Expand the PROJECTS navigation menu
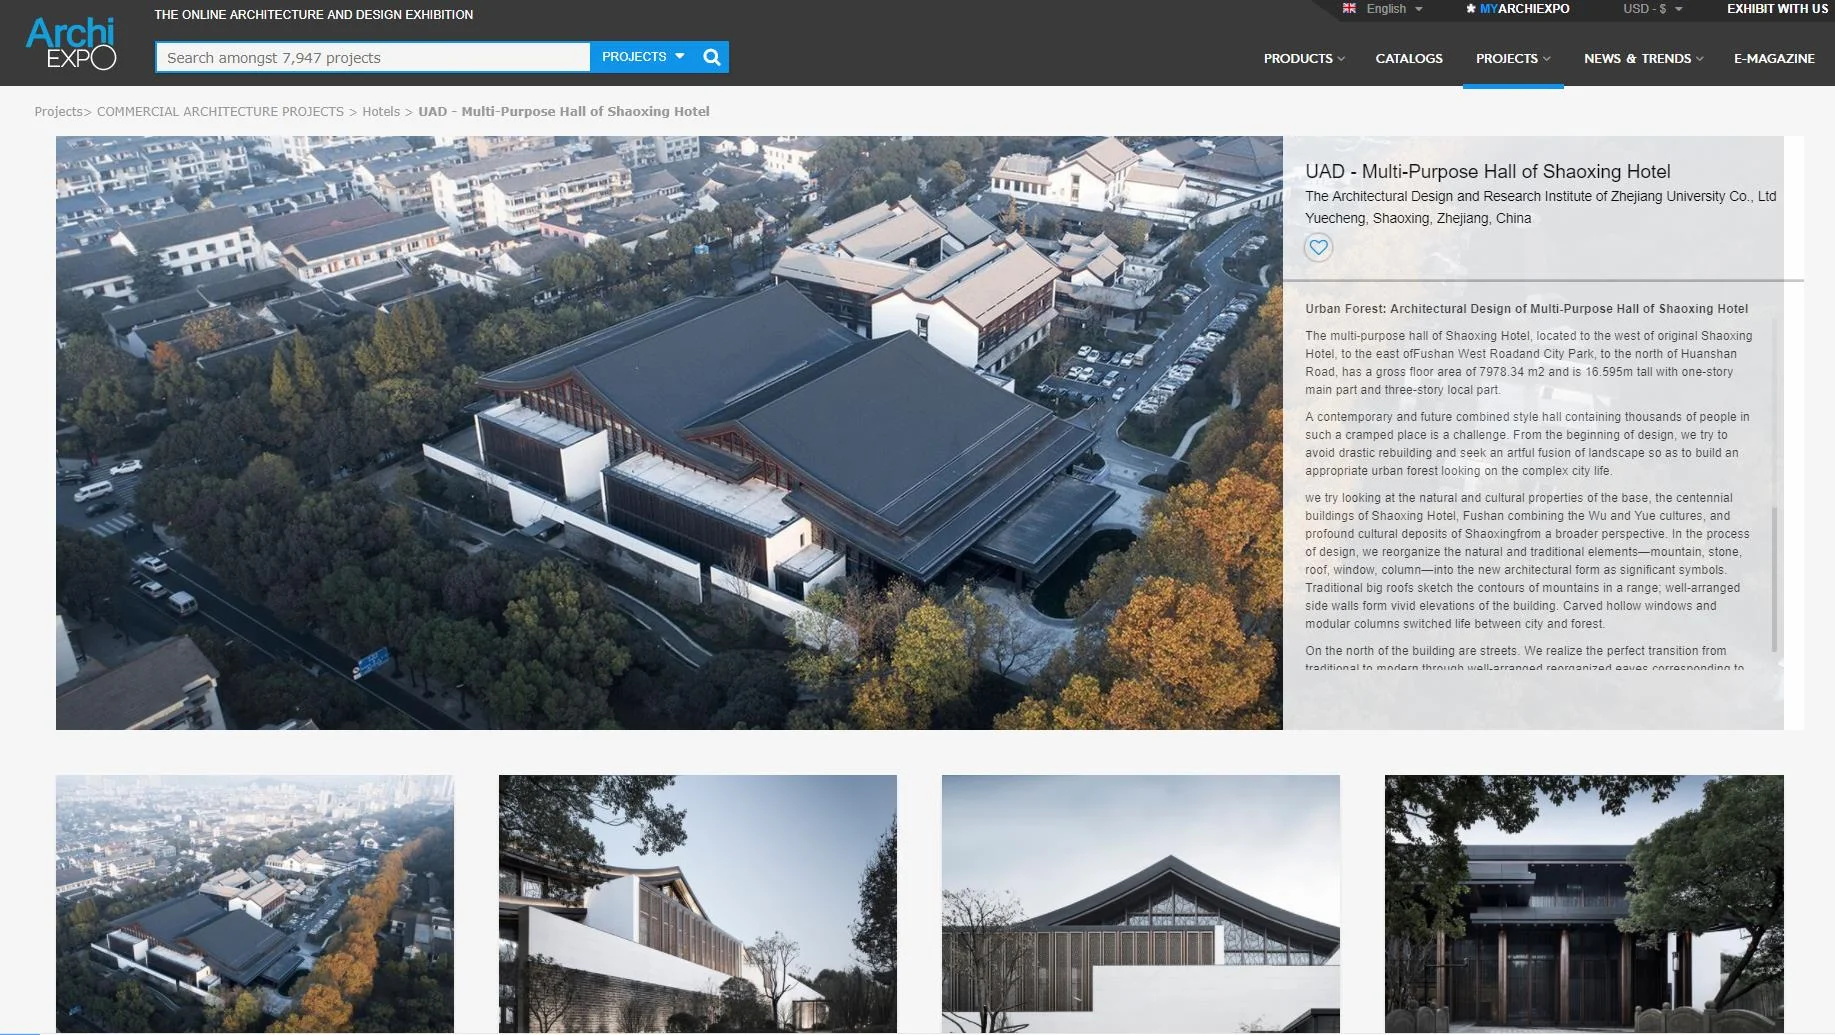The height and width of the screenshot is (1035, 1835). [x=1513, y=59]
